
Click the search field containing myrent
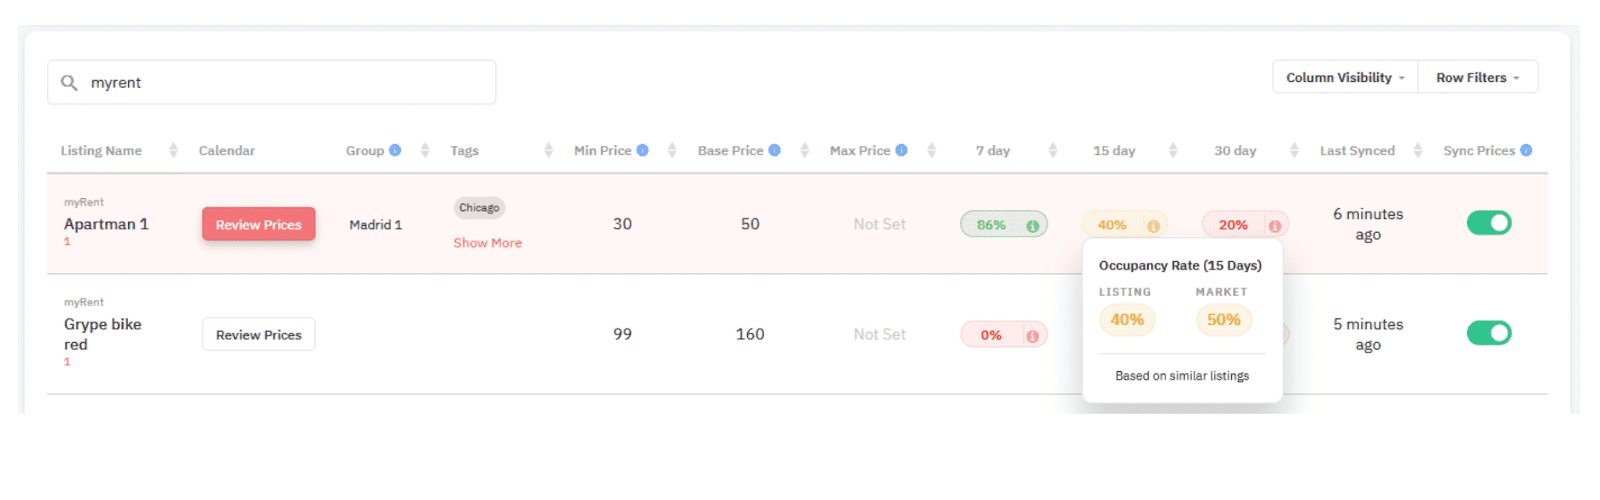271,82
